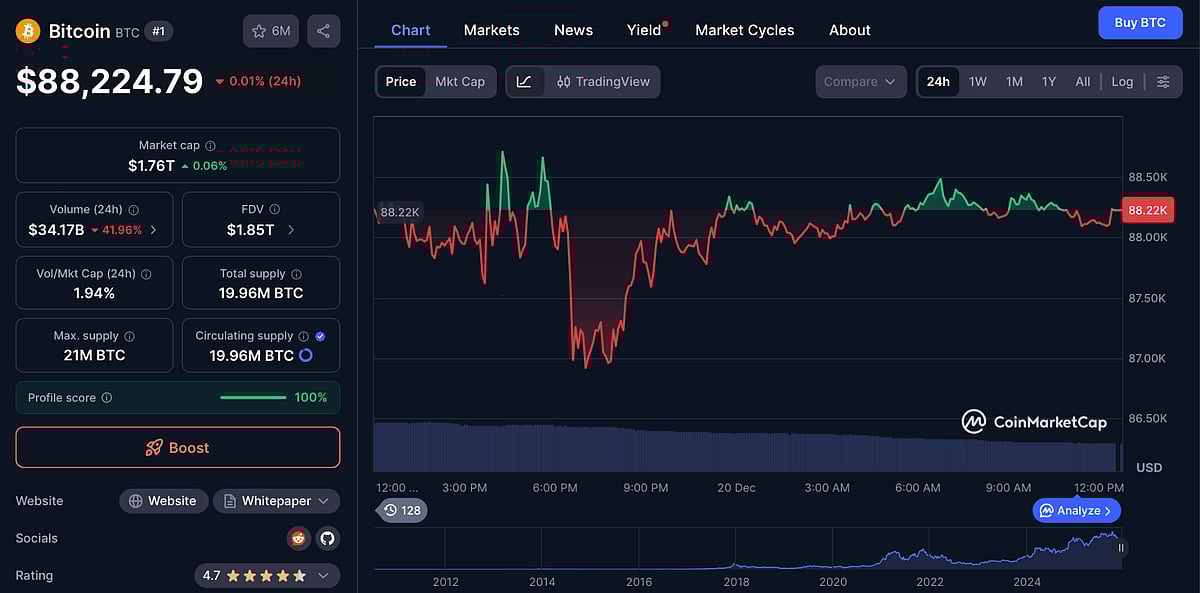The height and width of the screenshot is (593, 1200).
Task: Toggle the 6M watchlist star
Action: [x=270, y=31]
